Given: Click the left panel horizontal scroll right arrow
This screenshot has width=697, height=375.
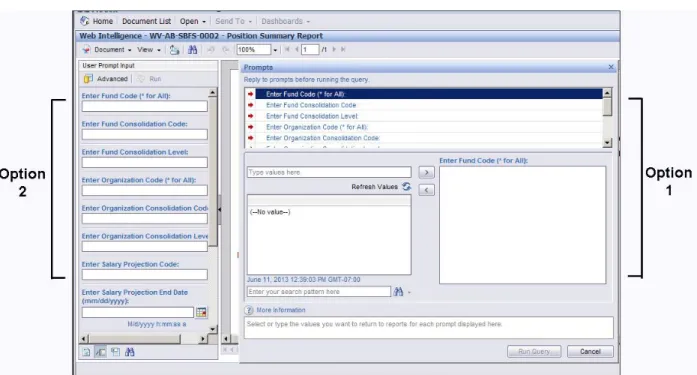Looking at the screenshot, I should 203,339.
